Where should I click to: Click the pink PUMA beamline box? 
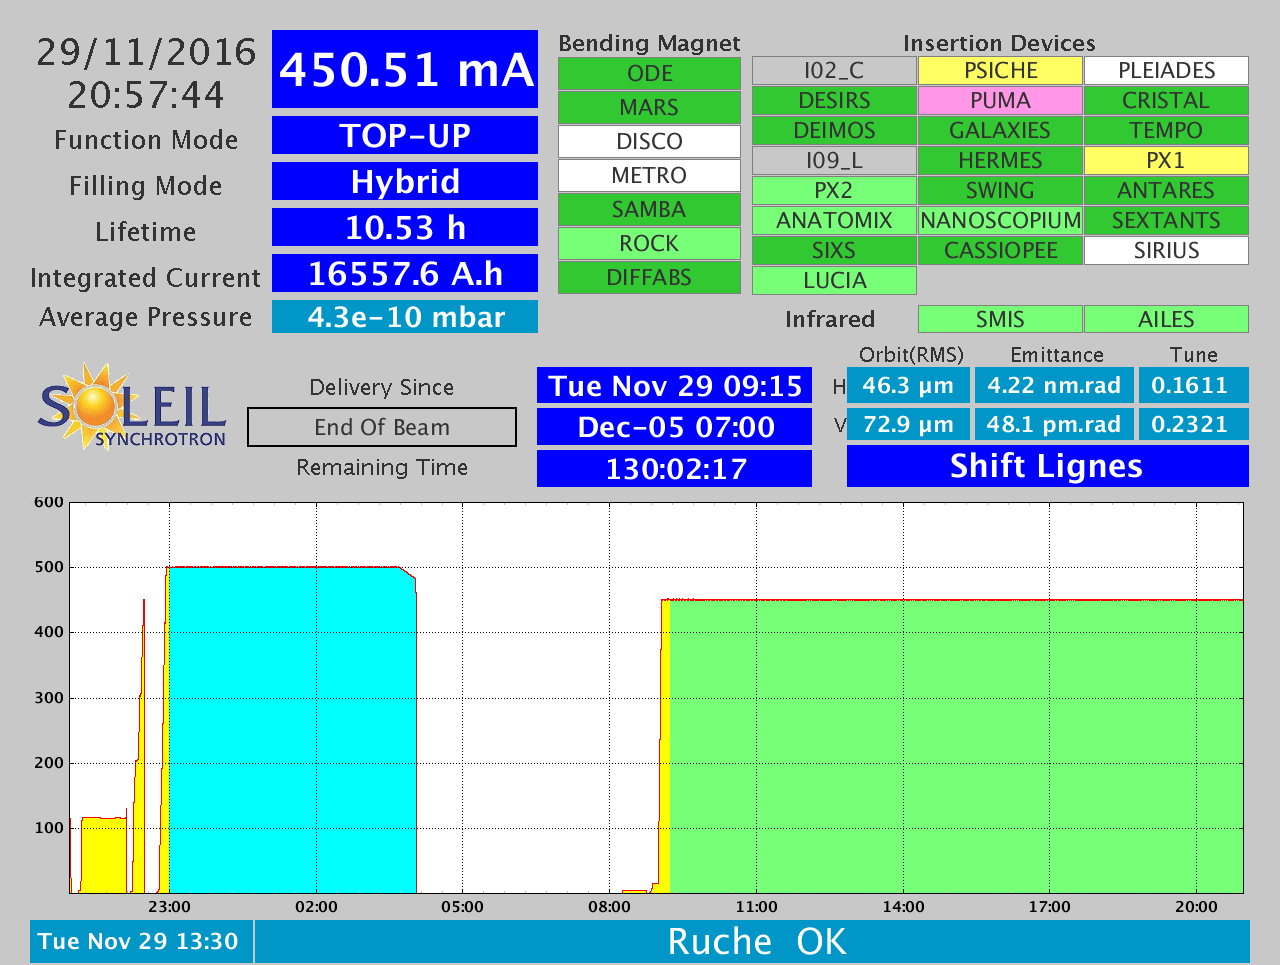pyautogui.click(x=1000, y=101)
